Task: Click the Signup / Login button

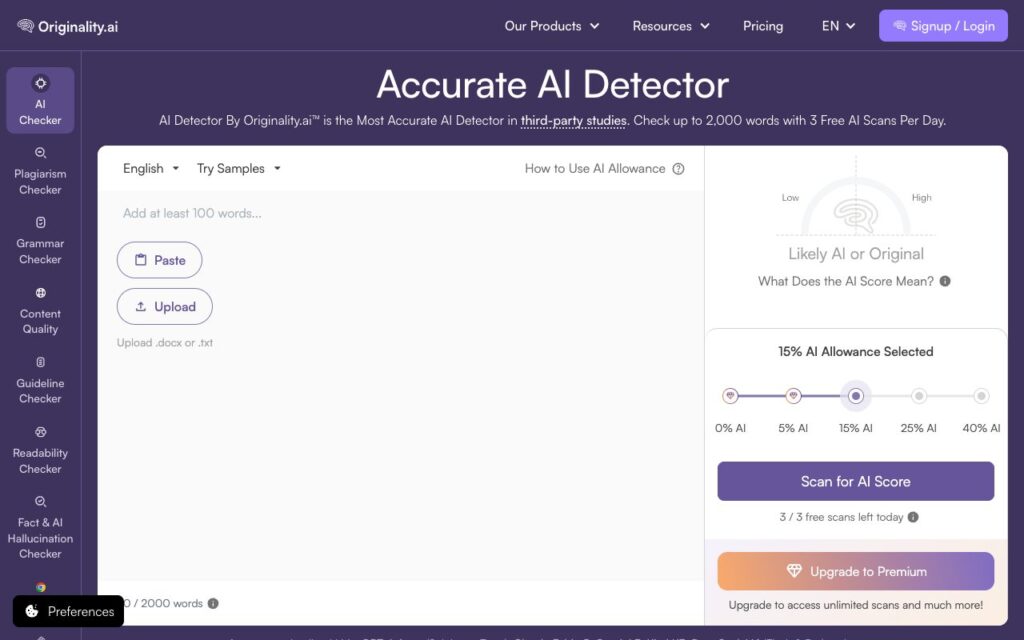Action: click(x=943, y=25)
